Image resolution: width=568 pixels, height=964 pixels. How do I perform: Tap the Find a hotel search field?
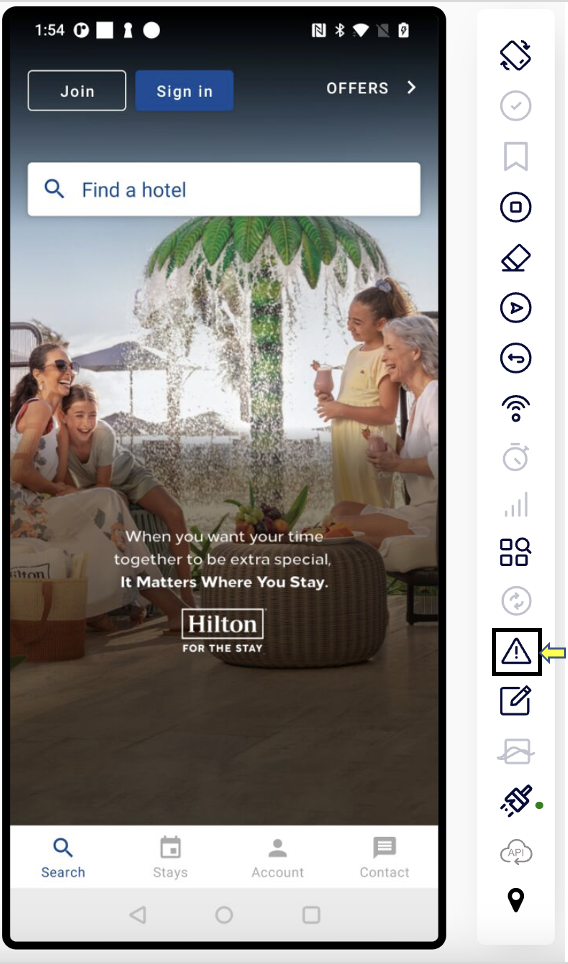[x=224, y=189]
